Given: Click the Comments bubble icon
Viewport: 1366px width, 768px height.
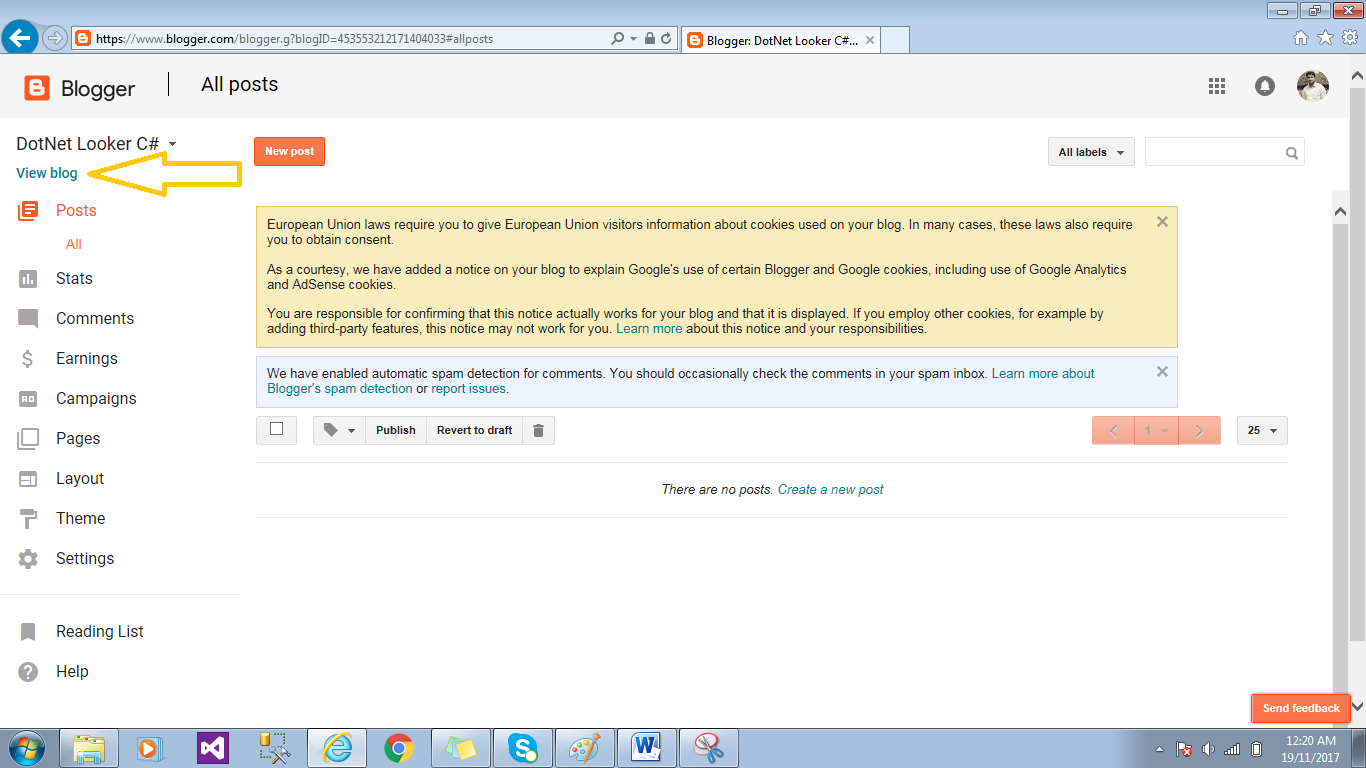Looking at the screenshot, I should (x=28, y=319).
